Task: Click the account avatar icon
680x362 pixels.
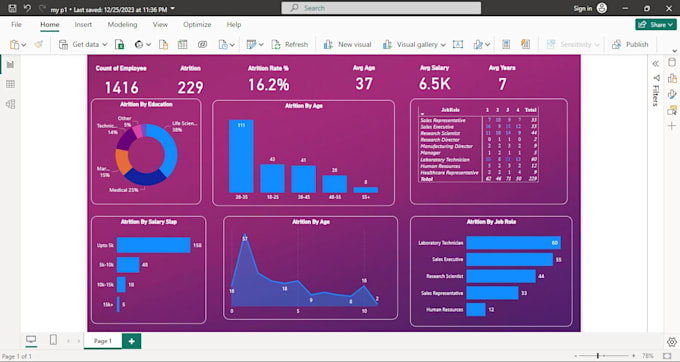Action: point(602,8)
